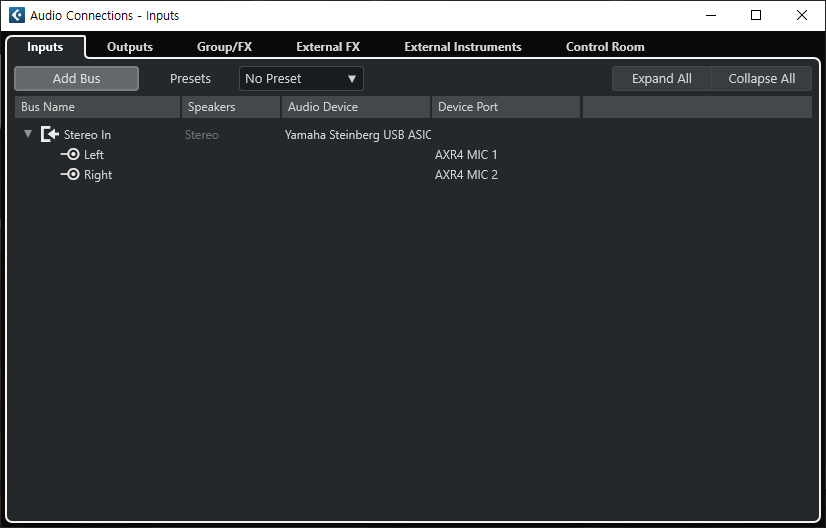Open the External Instruments tab

tap(463, 47)
